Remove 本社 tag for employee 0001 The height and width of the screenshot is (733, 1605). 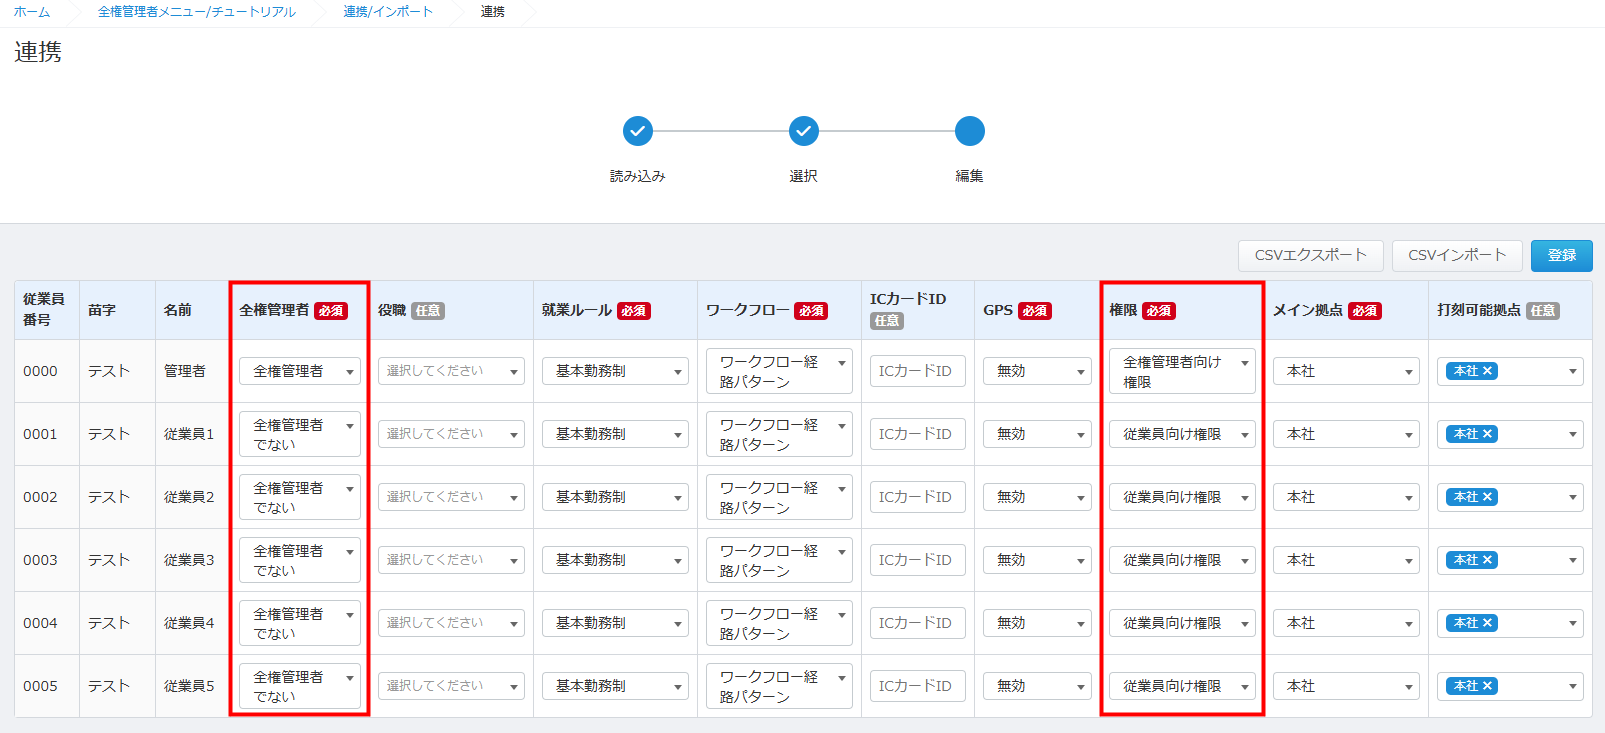tap(1488, 434)
